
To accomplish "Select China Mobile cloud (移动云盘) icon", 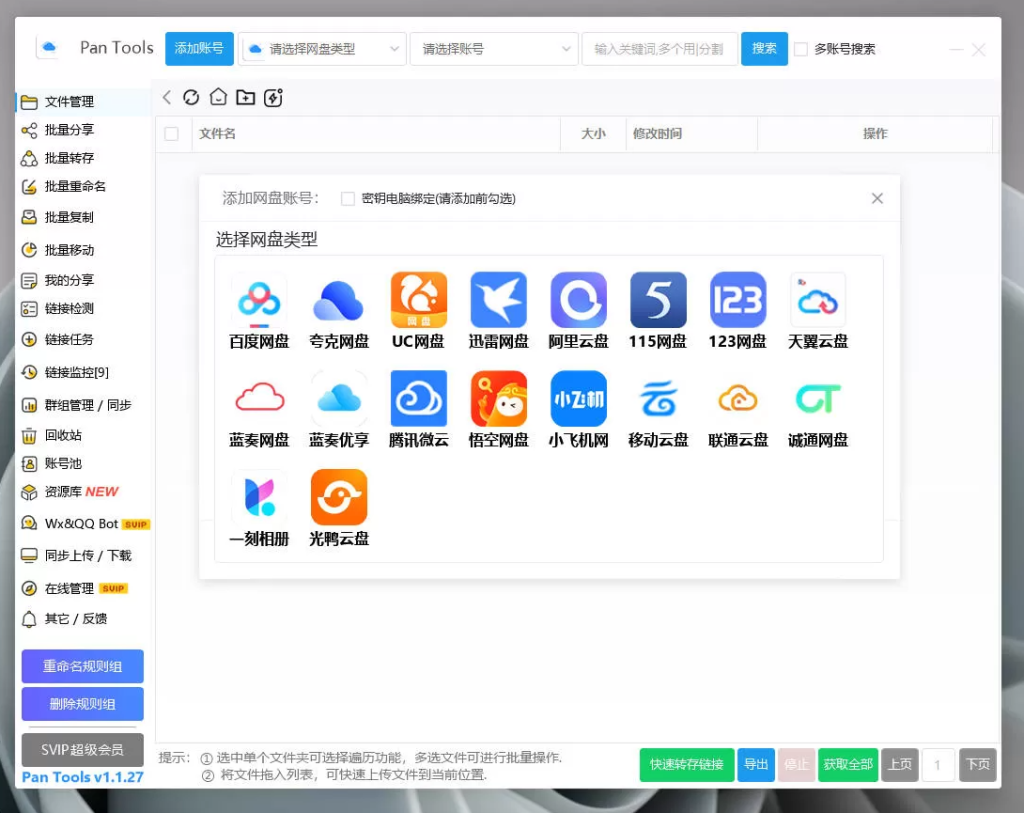I will (x=658, y=398).
